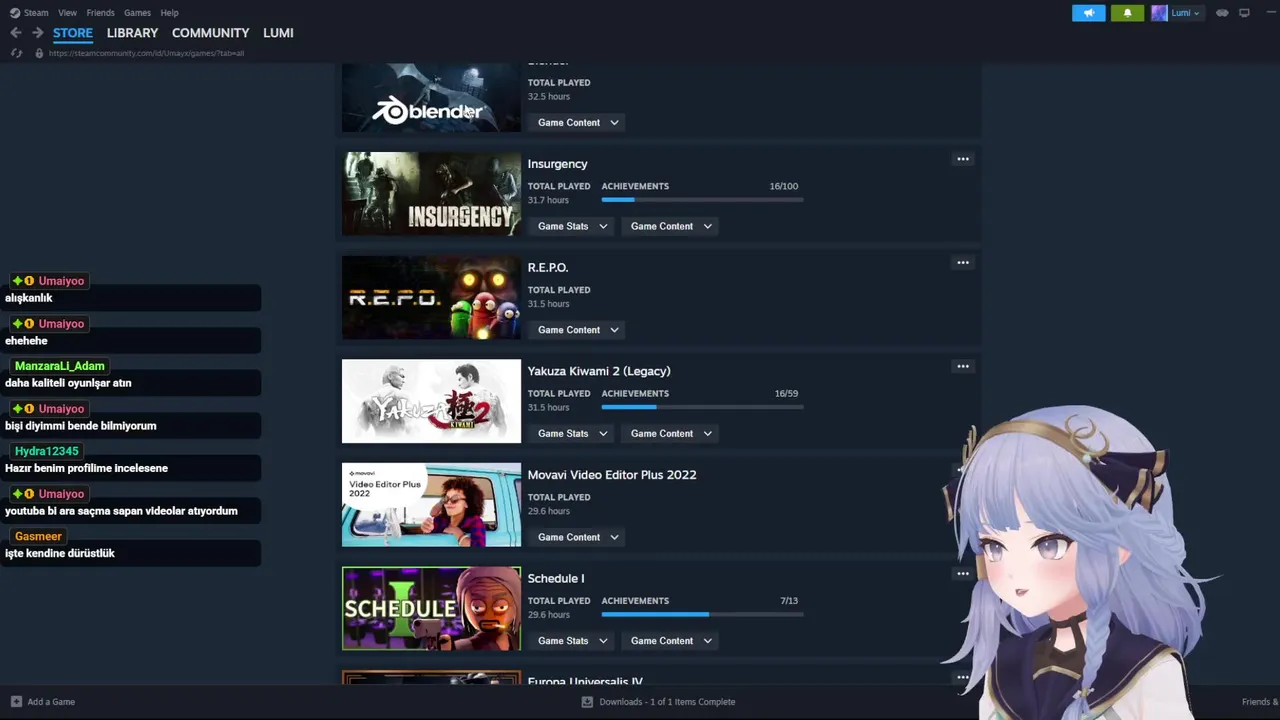
Task: Switch to the STORE tab
Action: (x=73, y=33)
